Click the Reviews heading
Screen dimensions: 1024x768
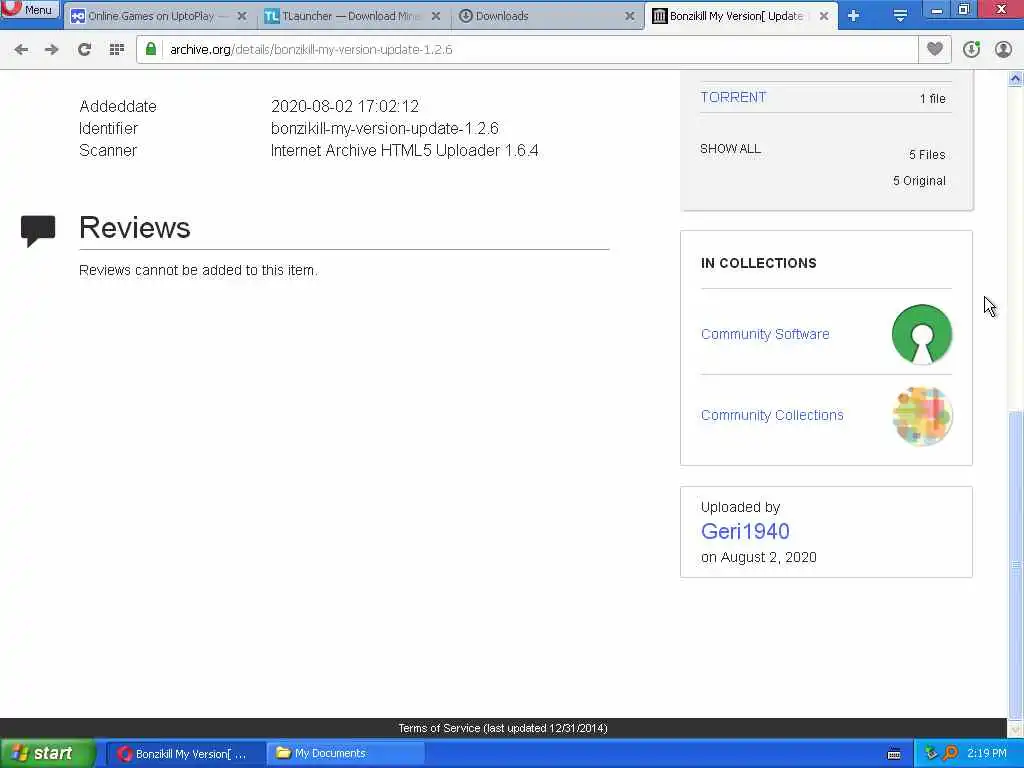[x=135, y=228]
